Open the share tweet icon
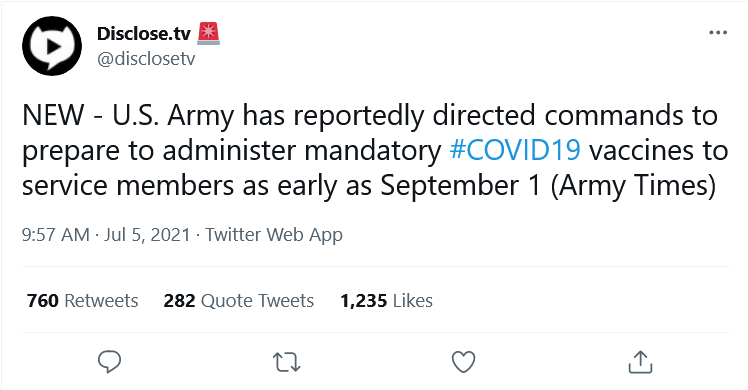Image resolution: width=748 pixels, height=390 pixels. click(640, 362)
